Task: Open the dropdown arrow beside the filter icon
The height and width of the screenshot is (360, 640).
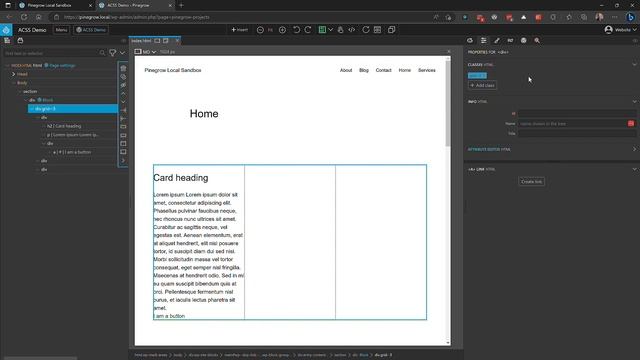Action: 122,53
